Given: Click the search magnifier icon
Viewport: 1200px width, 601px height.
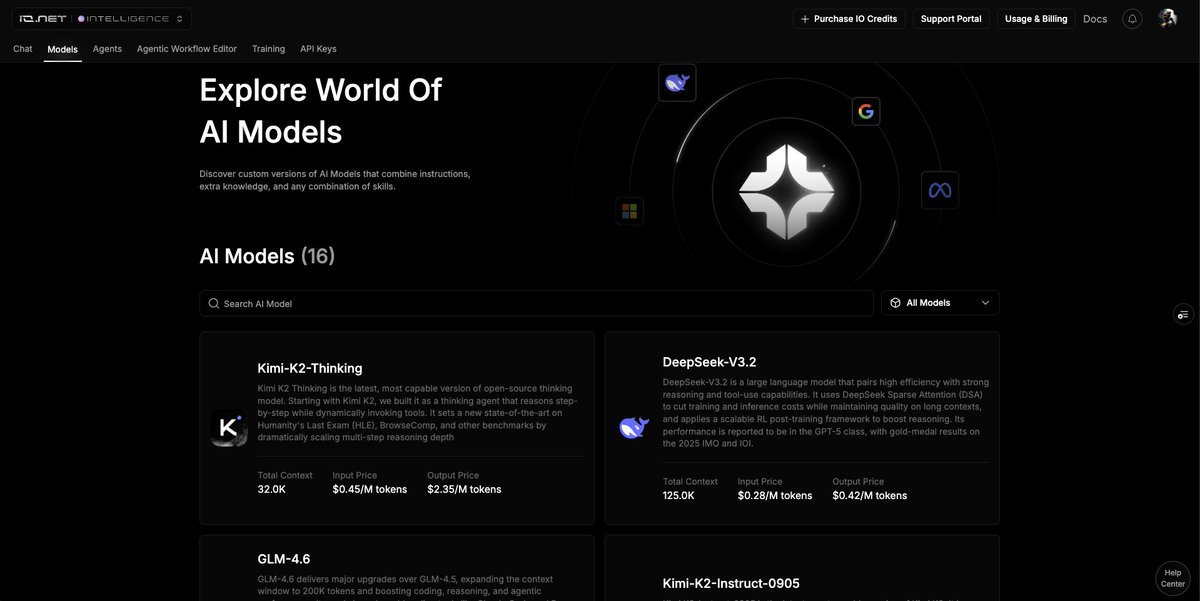Looking at the screenshot, I should (x=214, y=303).
